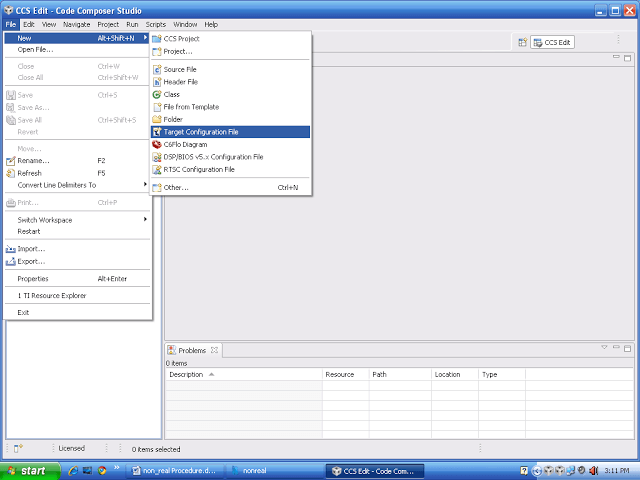Click the Type column header

(x=502, y=374)
